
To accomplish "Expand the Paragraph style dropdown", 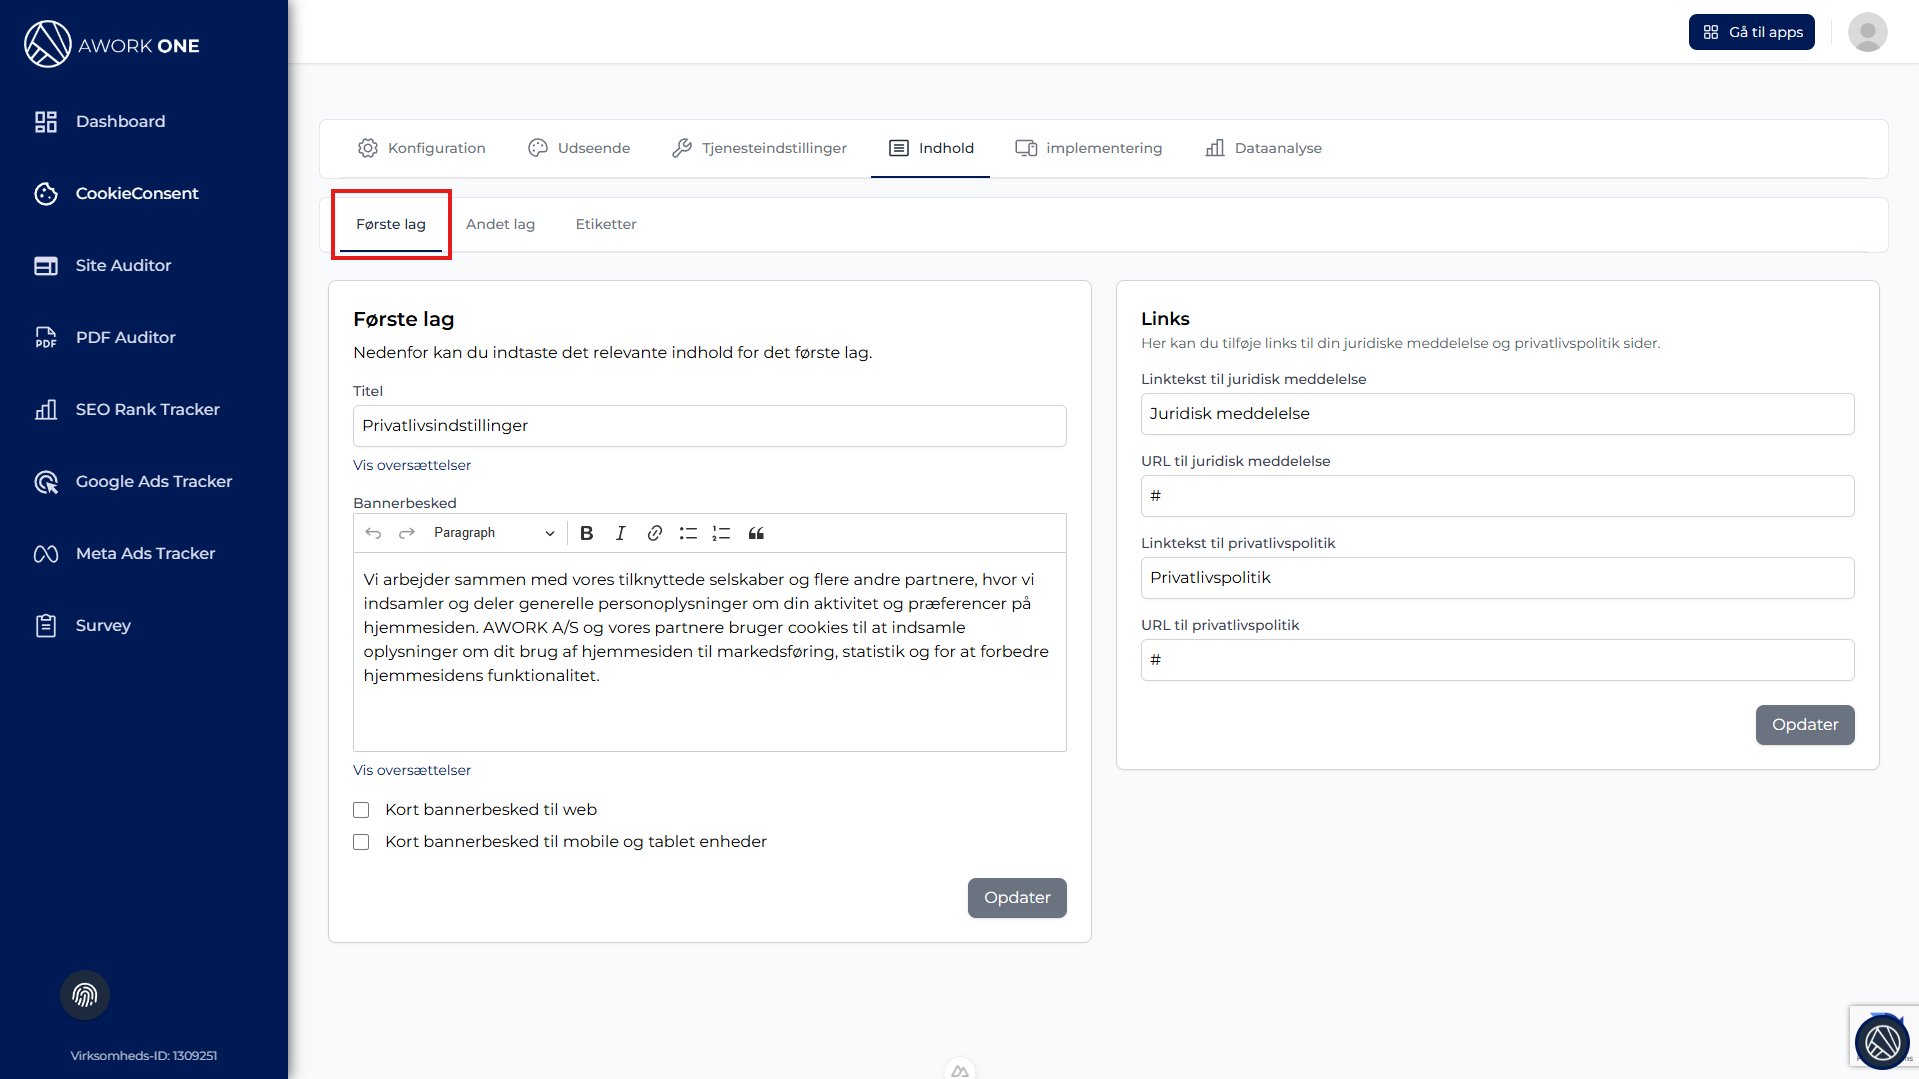I will tap(494, 533).
